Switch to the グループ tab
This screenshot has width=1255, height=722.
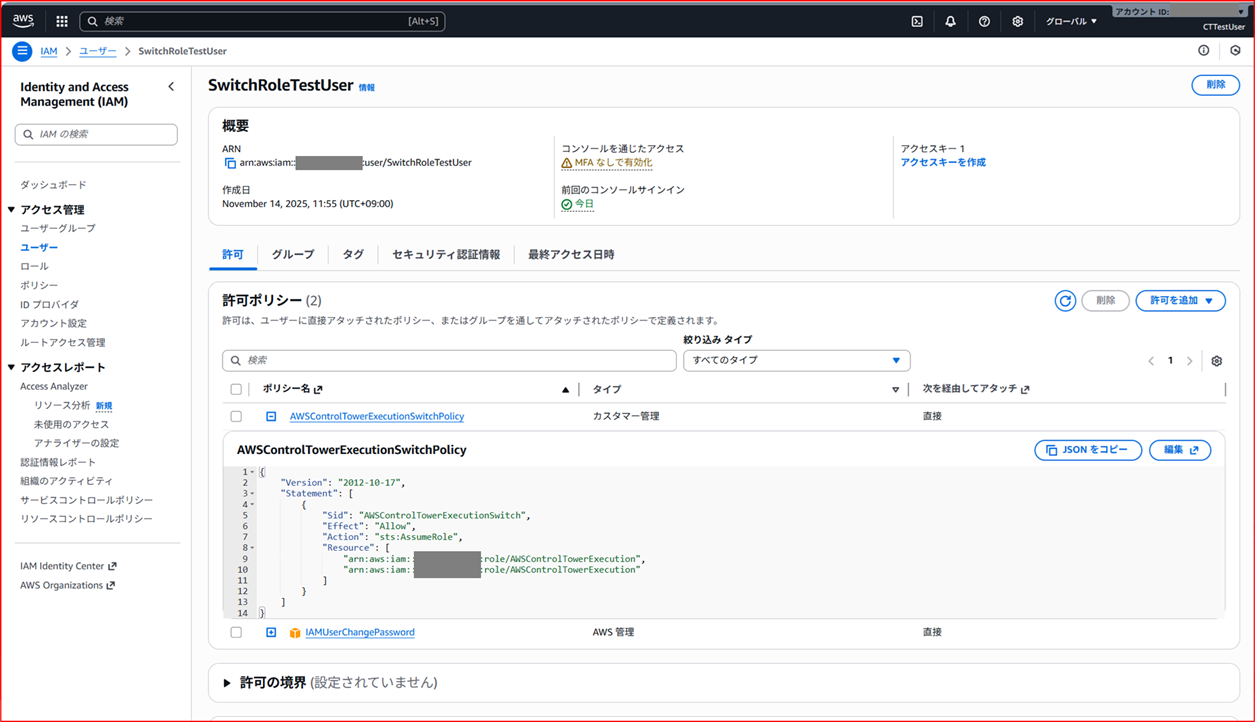coord(292,254)
